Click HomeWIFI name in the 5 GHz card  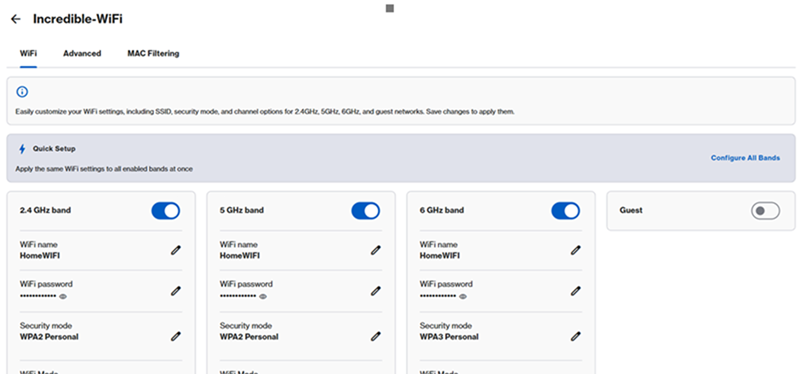240,256
